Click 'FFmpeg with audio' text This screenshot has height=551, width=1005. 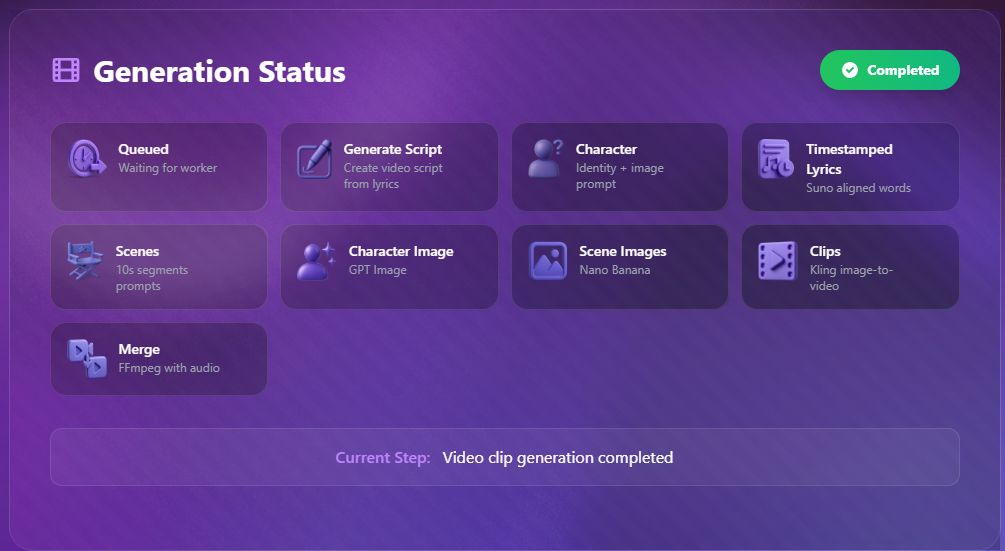[x=169, y=368]
